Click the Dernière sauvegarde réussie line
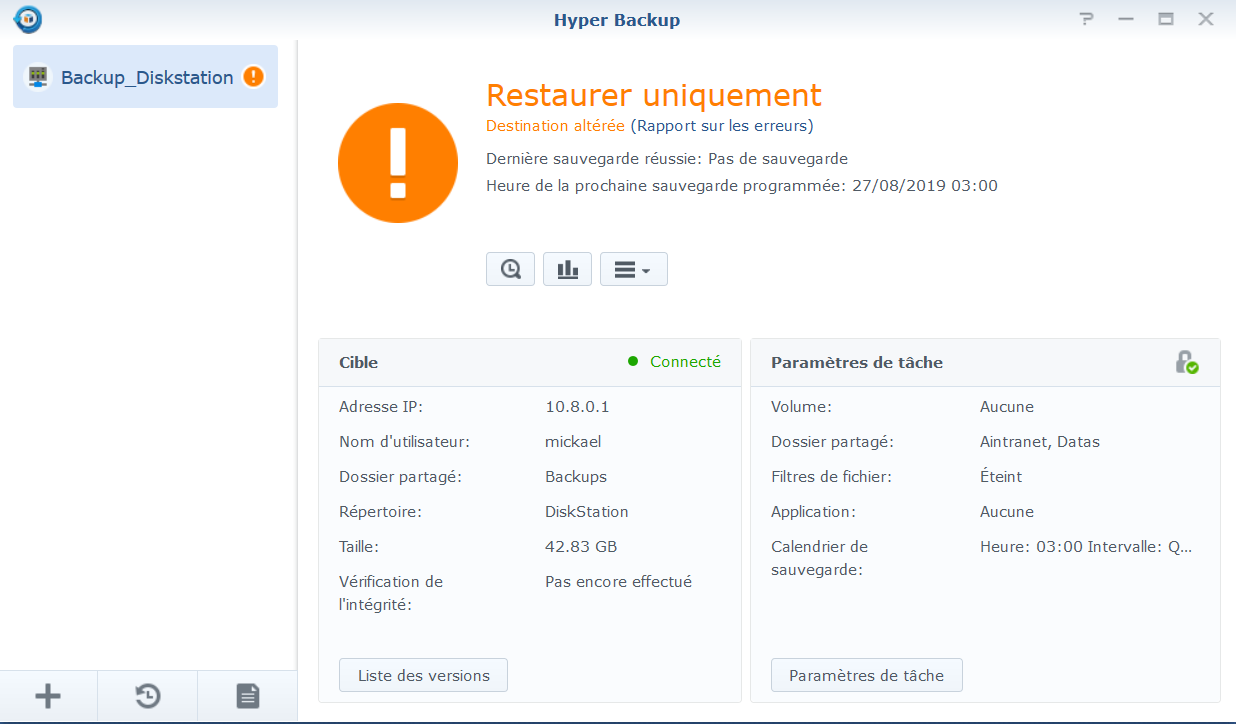This screenshot has width=1236, height=724. point(667,159)
